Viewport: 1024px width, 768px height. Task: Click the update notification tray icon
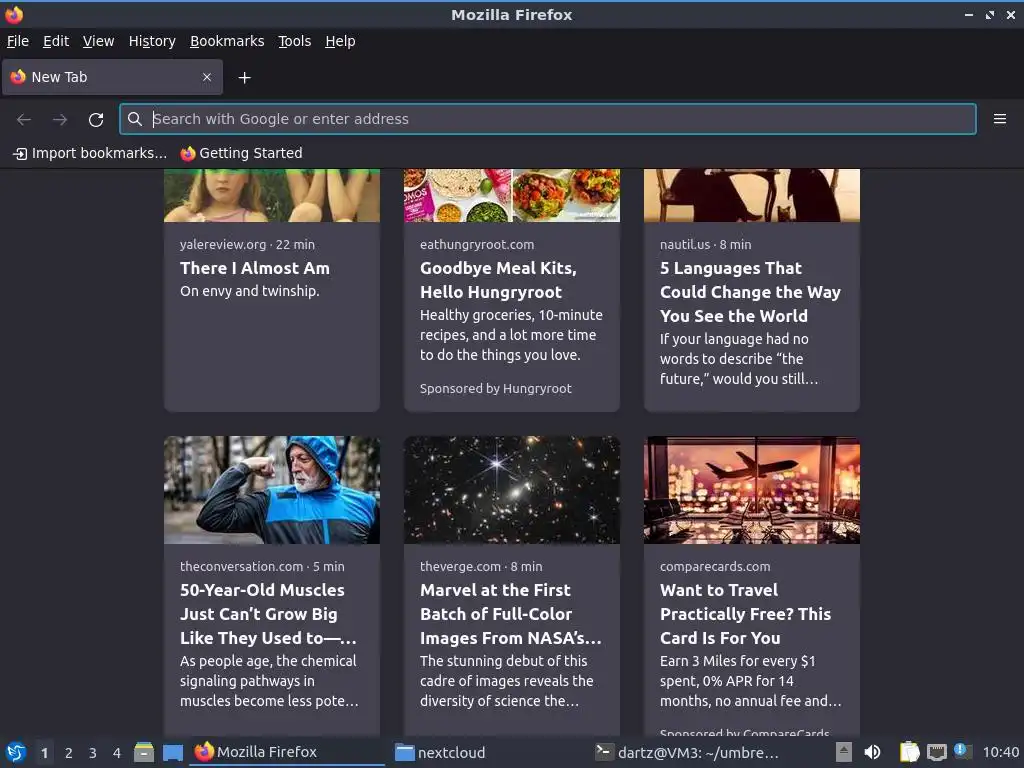click(x=962, y=751)
